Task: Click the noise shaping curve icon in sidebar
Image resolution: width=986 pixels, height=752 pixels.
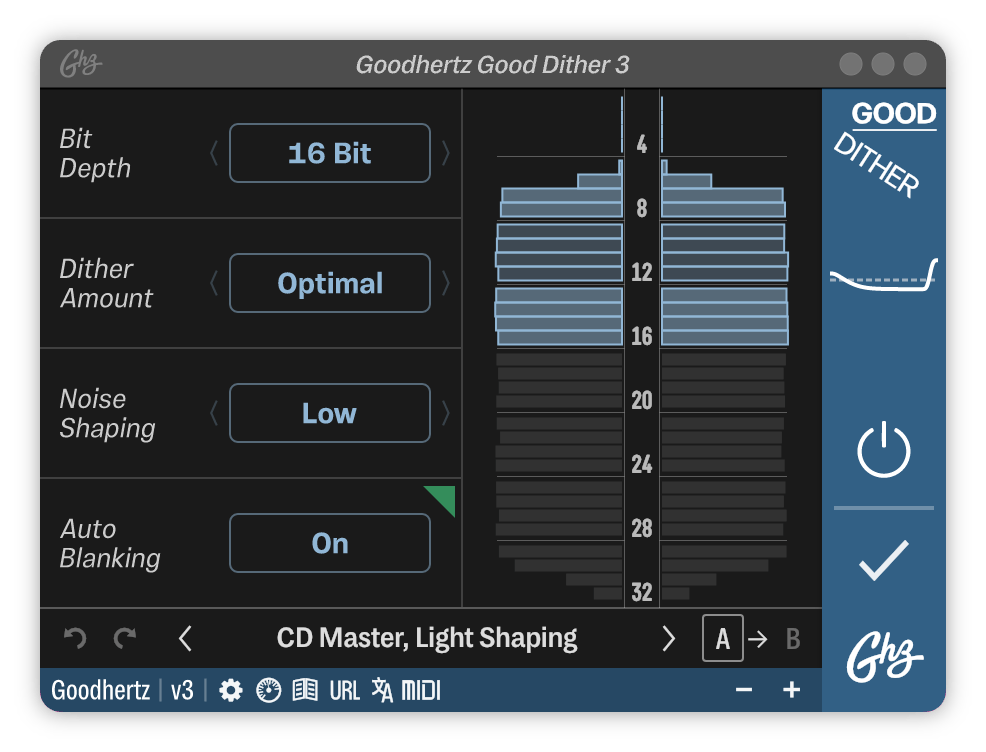Action: coord(884,277)
